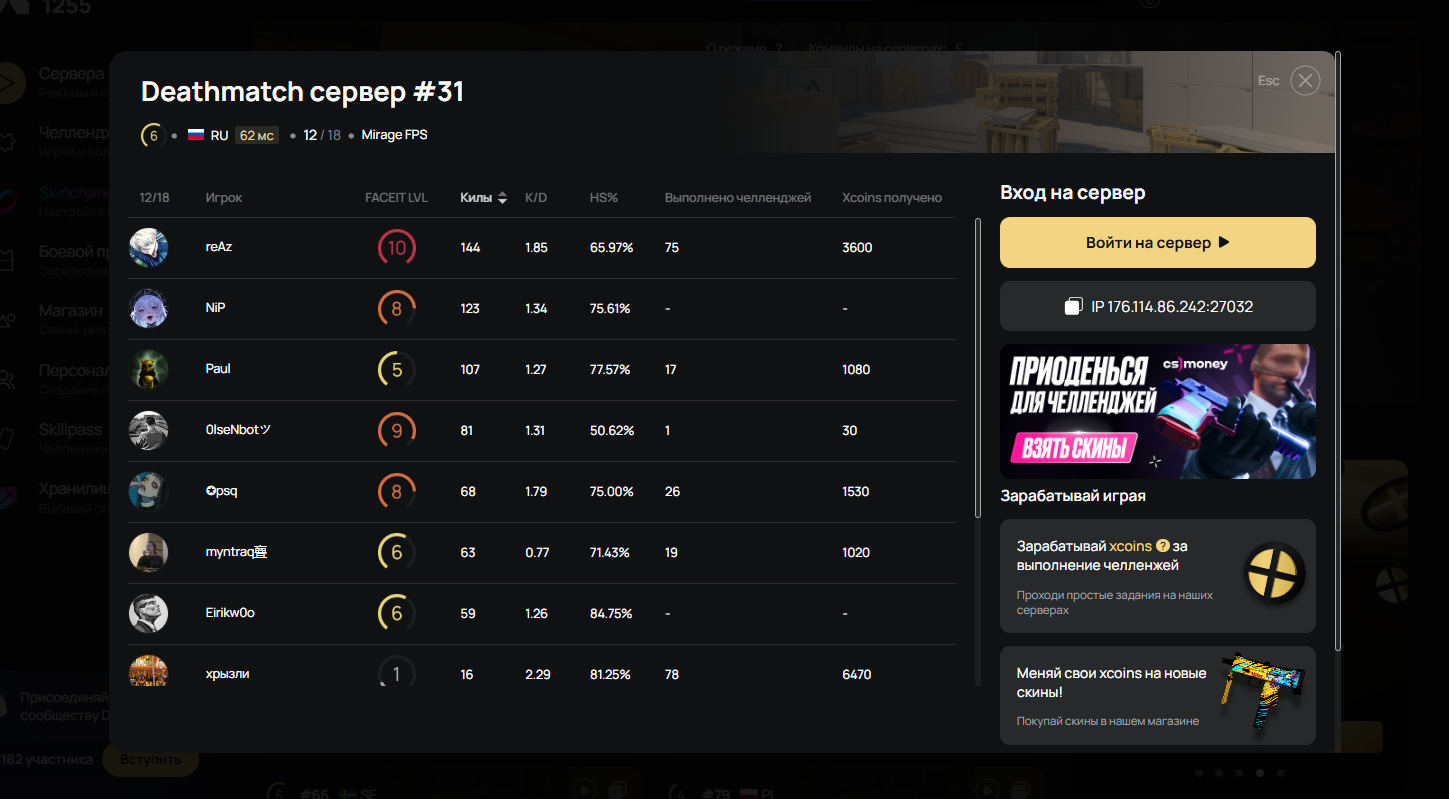The height and width of the screenshot is (799, 1449).
Task: Open Магазин in the sidebar behind the dialog
Action: coord(71,311)
